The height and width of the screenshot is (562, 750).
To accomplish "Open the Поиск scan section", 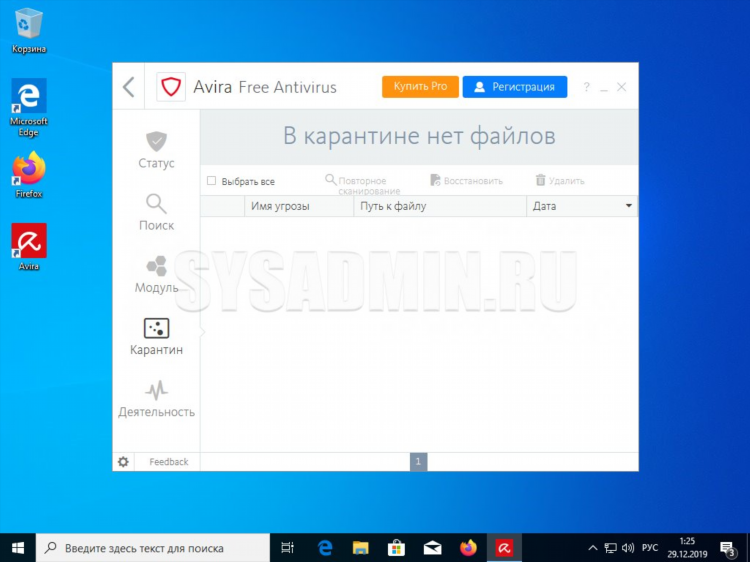I will 156,212.
